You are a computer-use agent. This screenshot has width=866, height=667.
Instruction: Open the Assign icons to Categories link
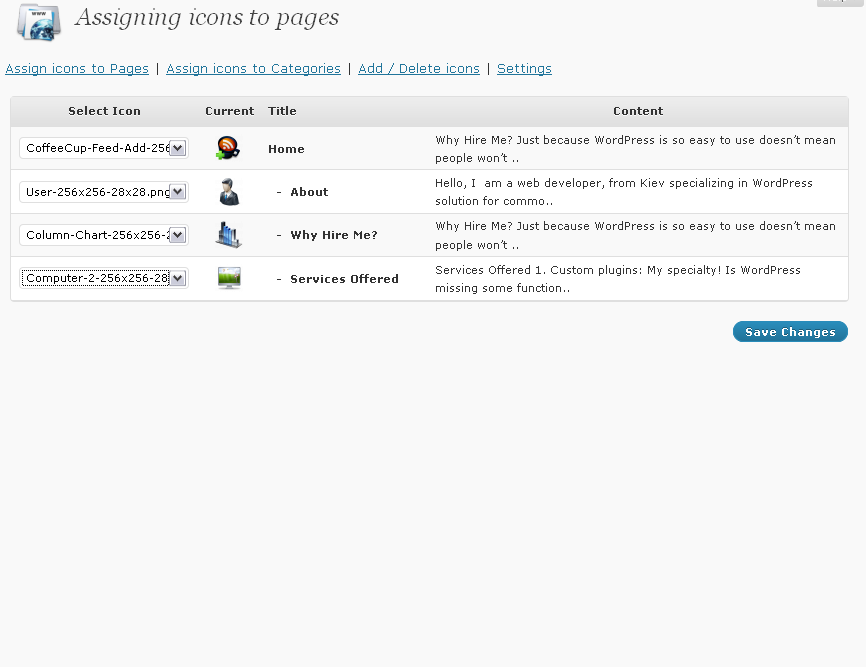[x=253, y=69]
